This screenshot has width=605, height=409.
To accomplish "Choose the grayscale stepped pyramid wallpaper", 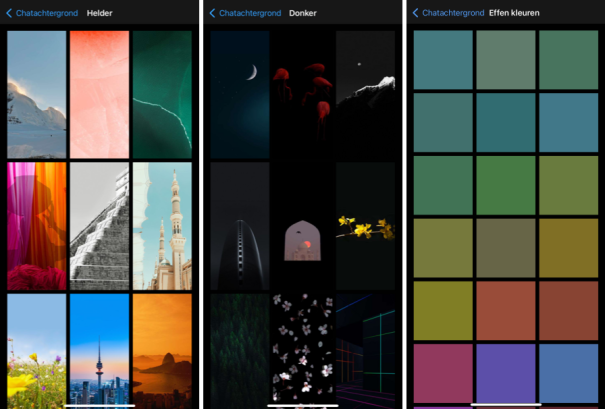I will [x=100, y=226].
